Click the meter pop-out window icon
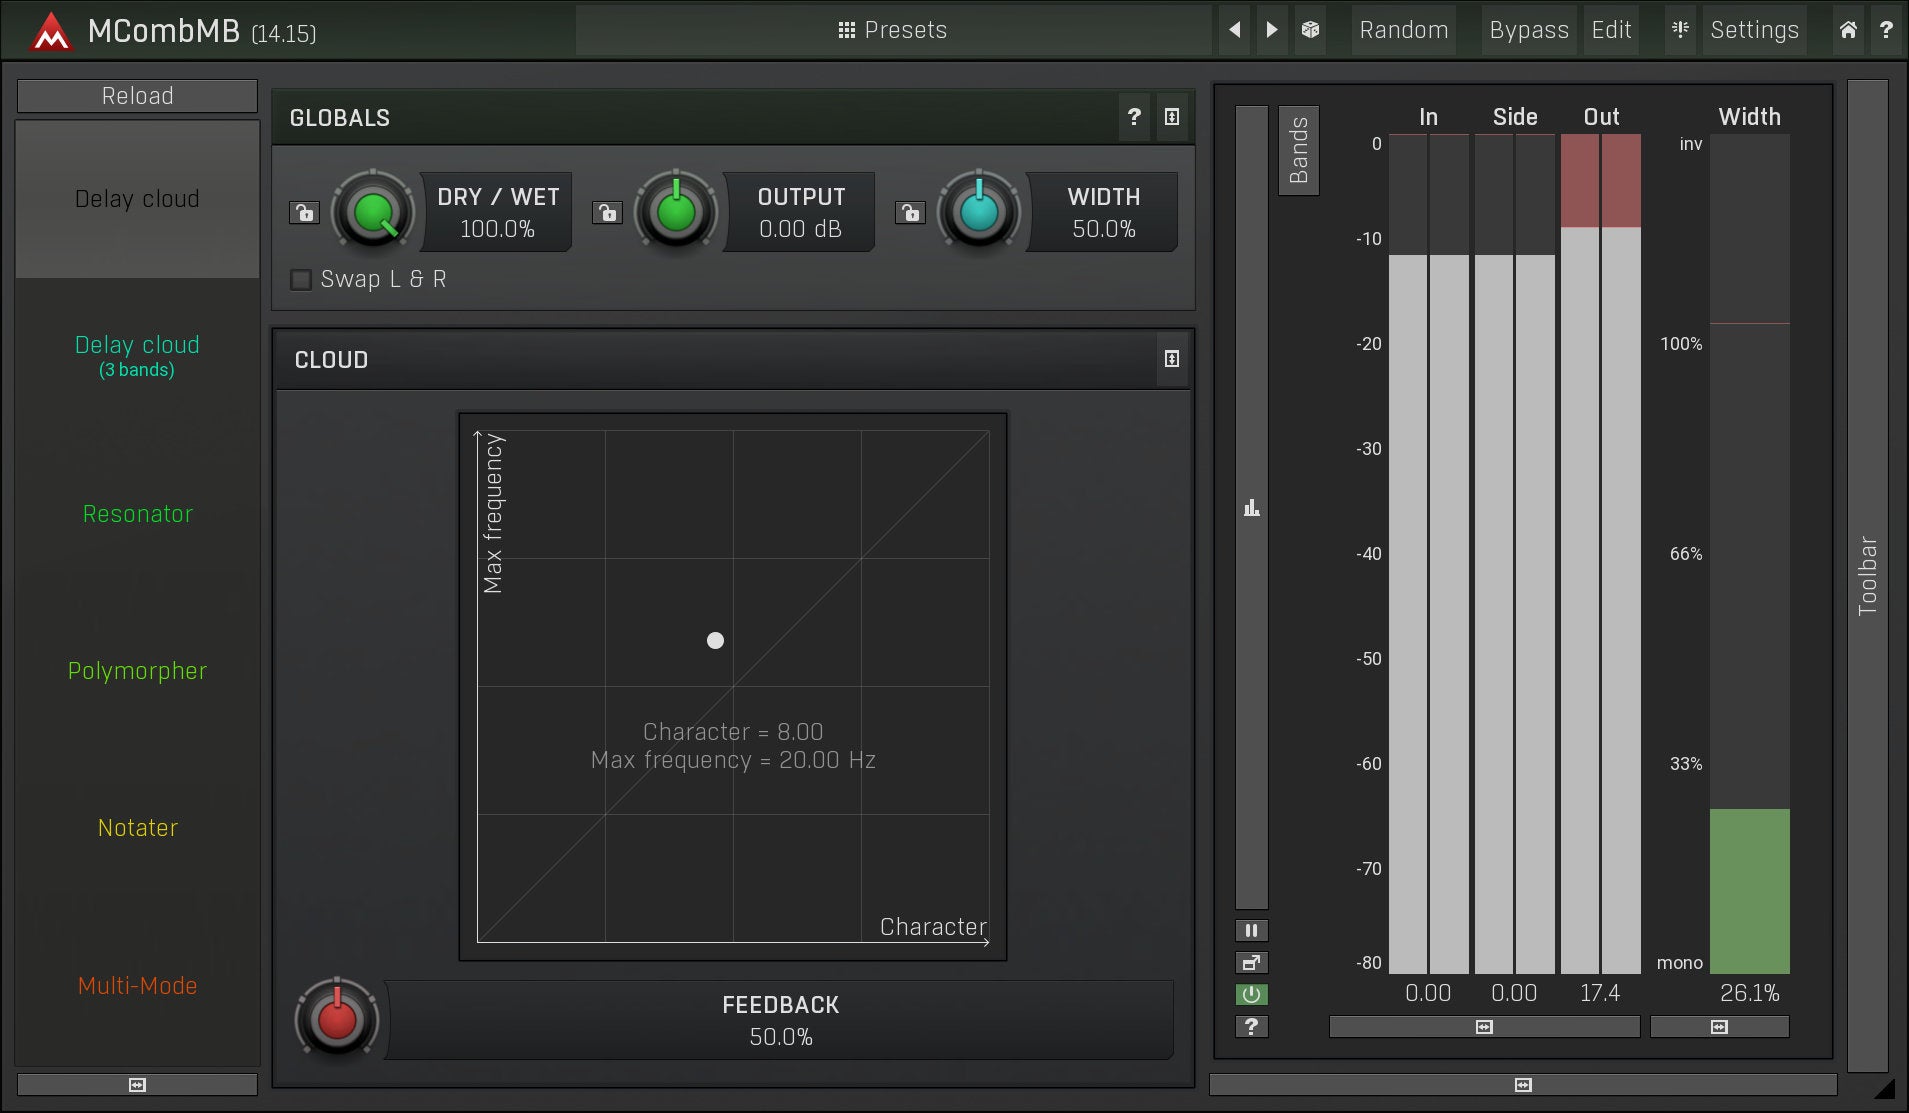1909x1113 pixels. pos(1251,963)
